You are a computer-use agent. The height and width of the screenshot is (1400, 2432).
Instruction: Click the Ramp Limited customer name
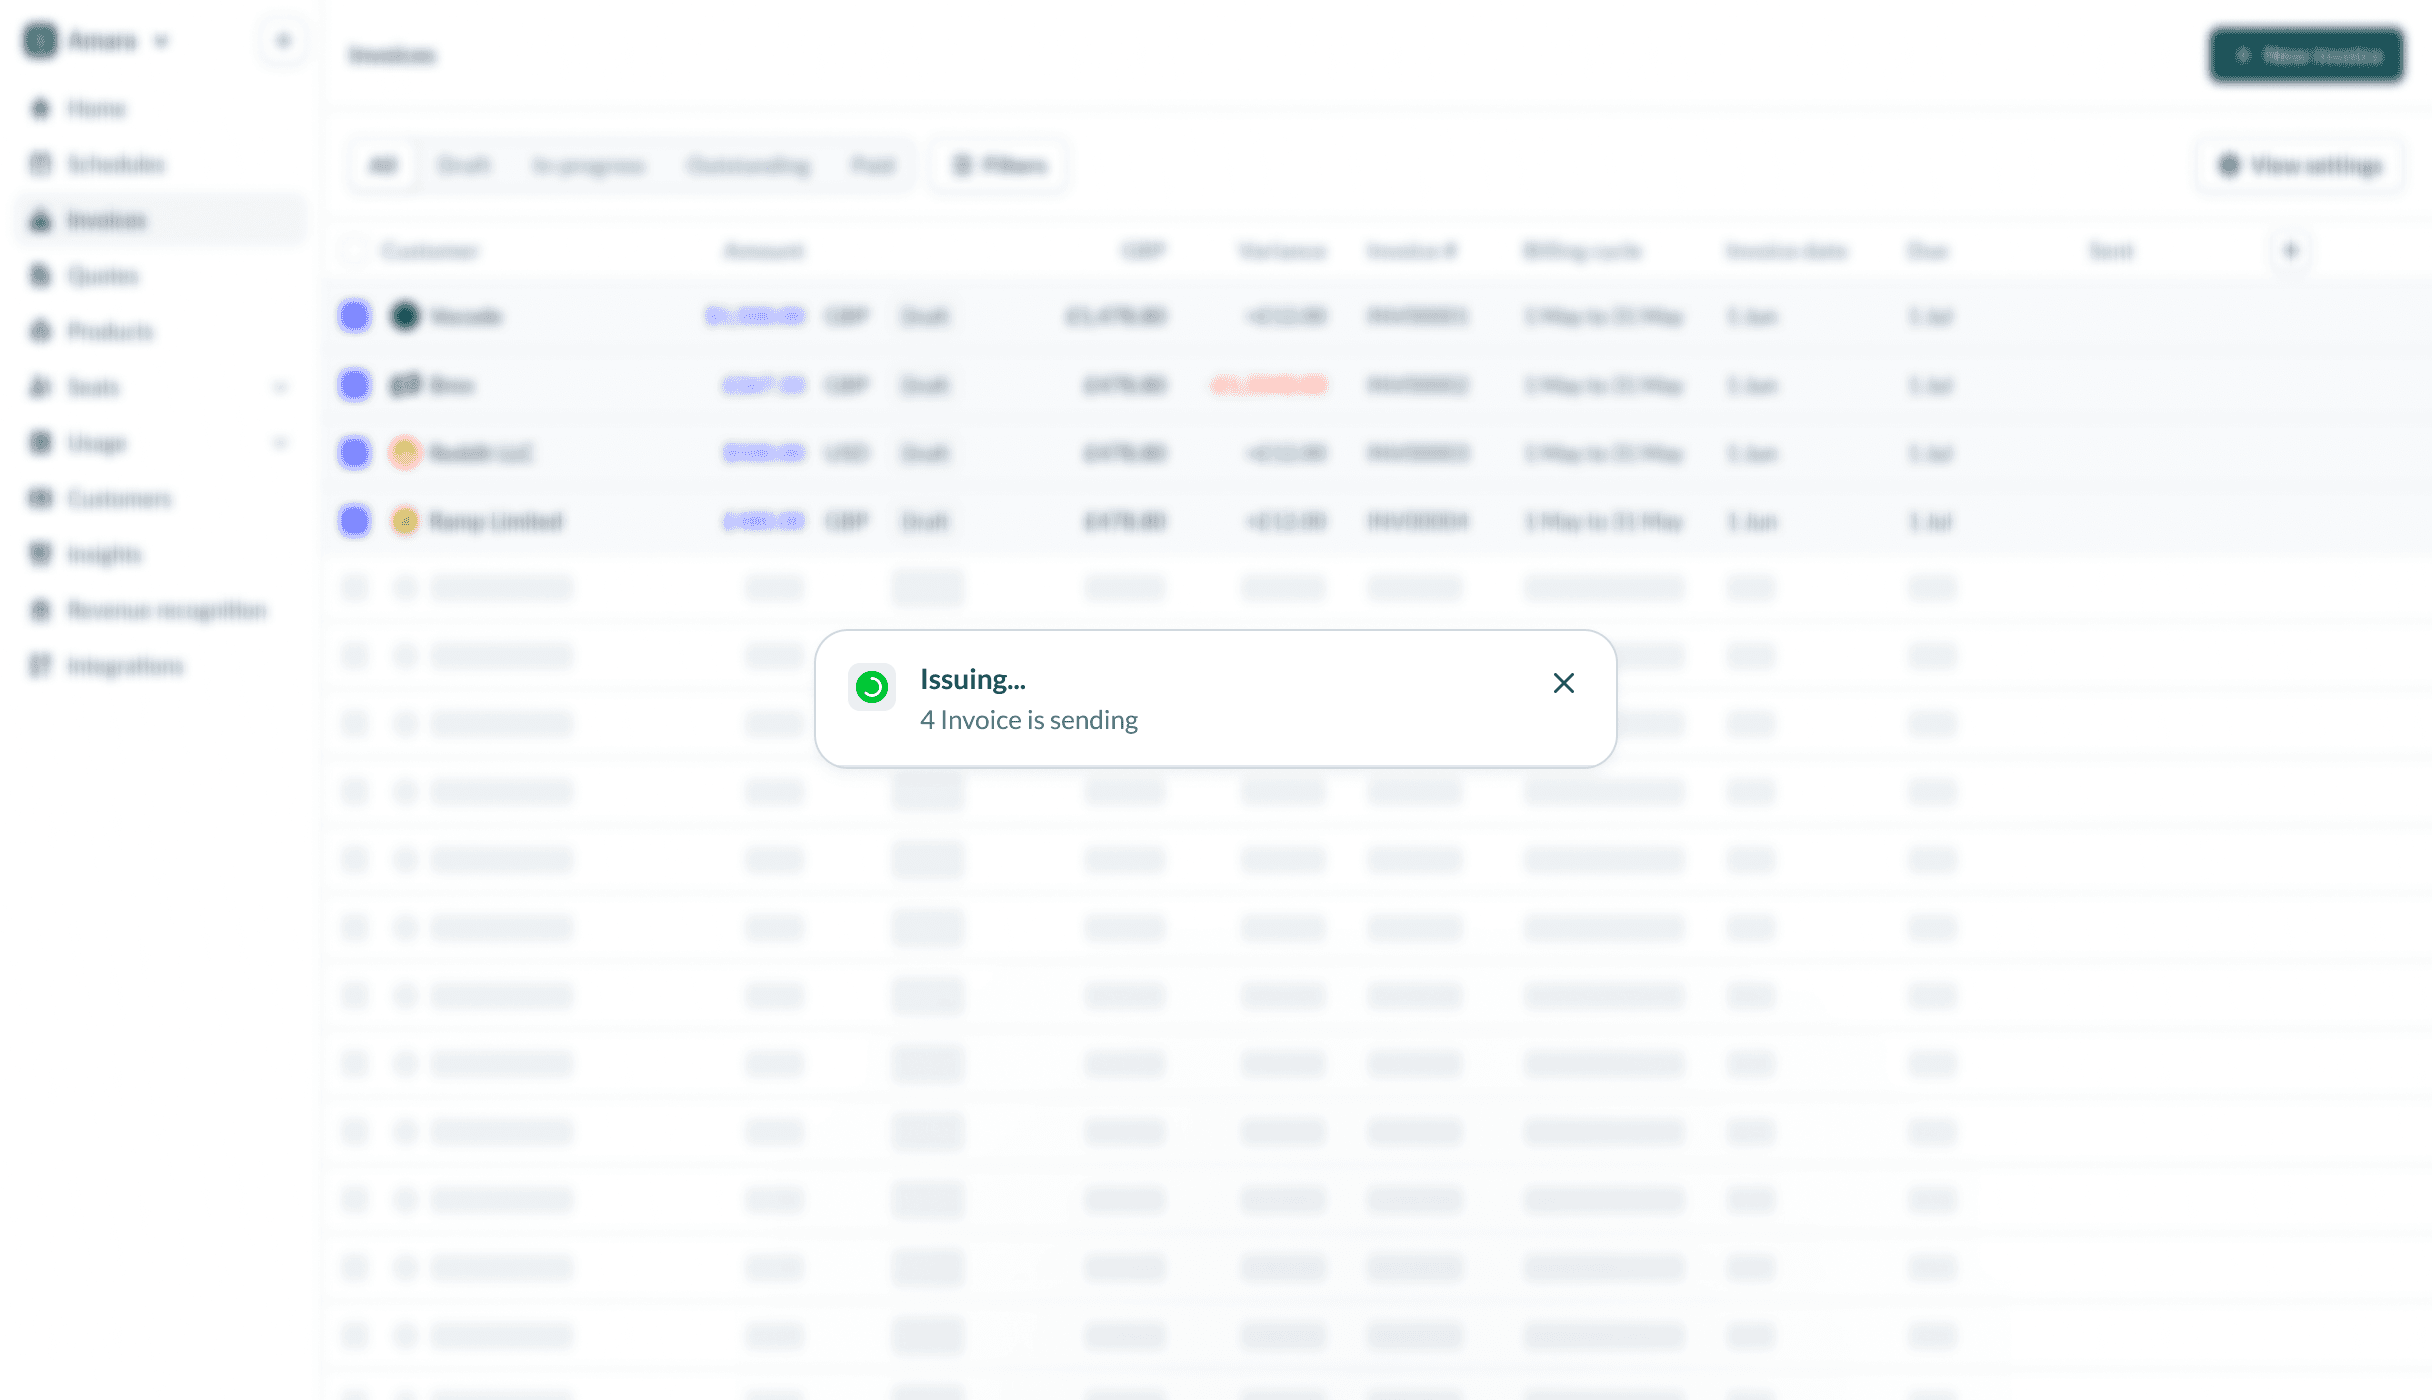(496, 521)
